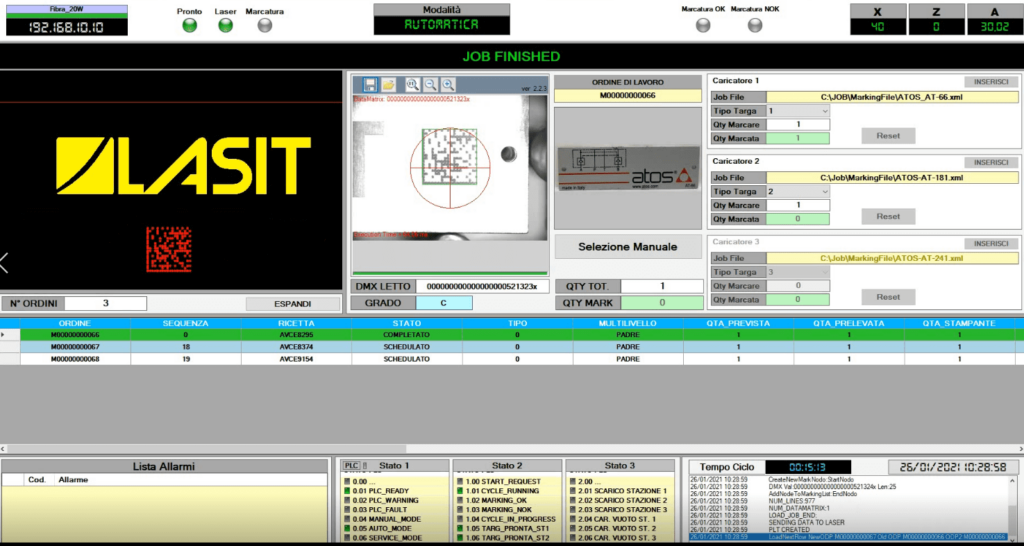Screen dimensions: 1024x546
Task: Click the DMX LETTO value field
Action: [482, 286]
